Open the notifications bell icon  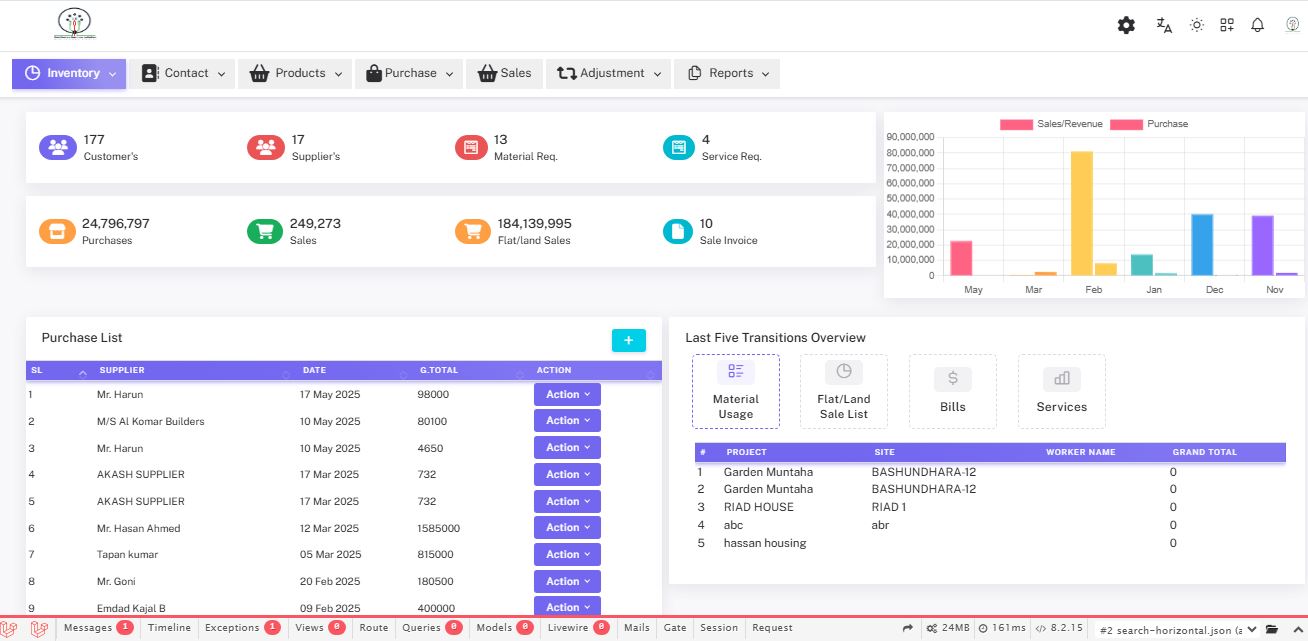(x=1258, y=25)
